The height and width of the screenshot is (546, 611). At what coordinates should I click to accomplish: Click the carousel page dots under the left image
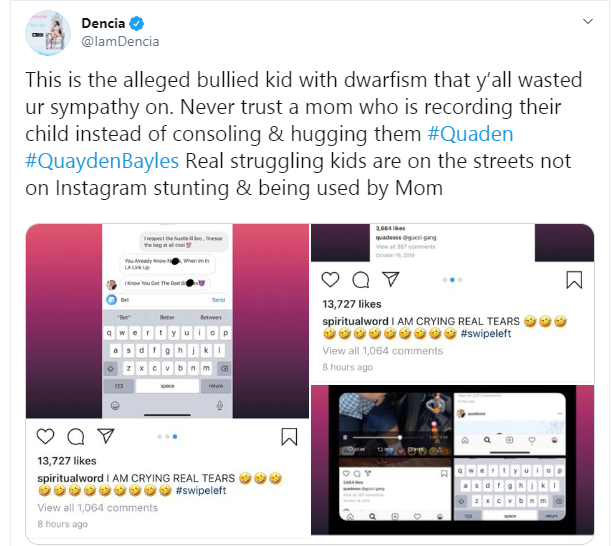pos(167,437)
